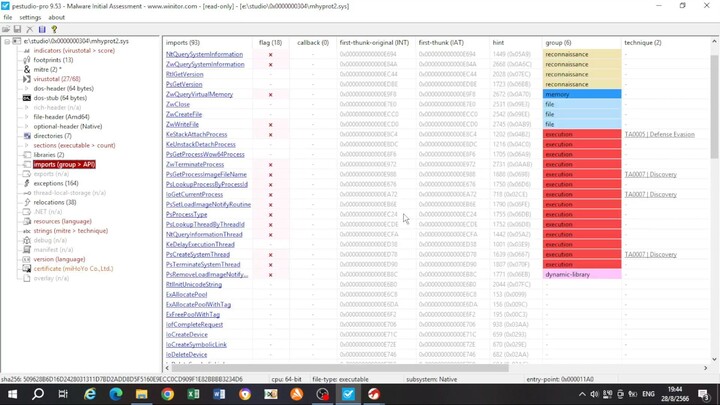Viewport: 720px width, 405px height.
Task: Open Word from the taskbar
Action: 219,394
